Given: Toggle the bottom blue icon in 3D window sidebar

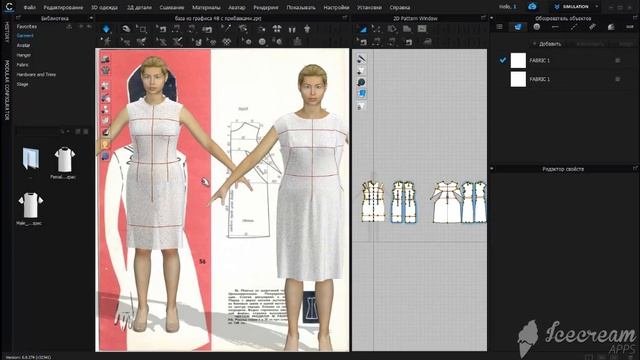Looking at the screenshot, I should (105, 156).
